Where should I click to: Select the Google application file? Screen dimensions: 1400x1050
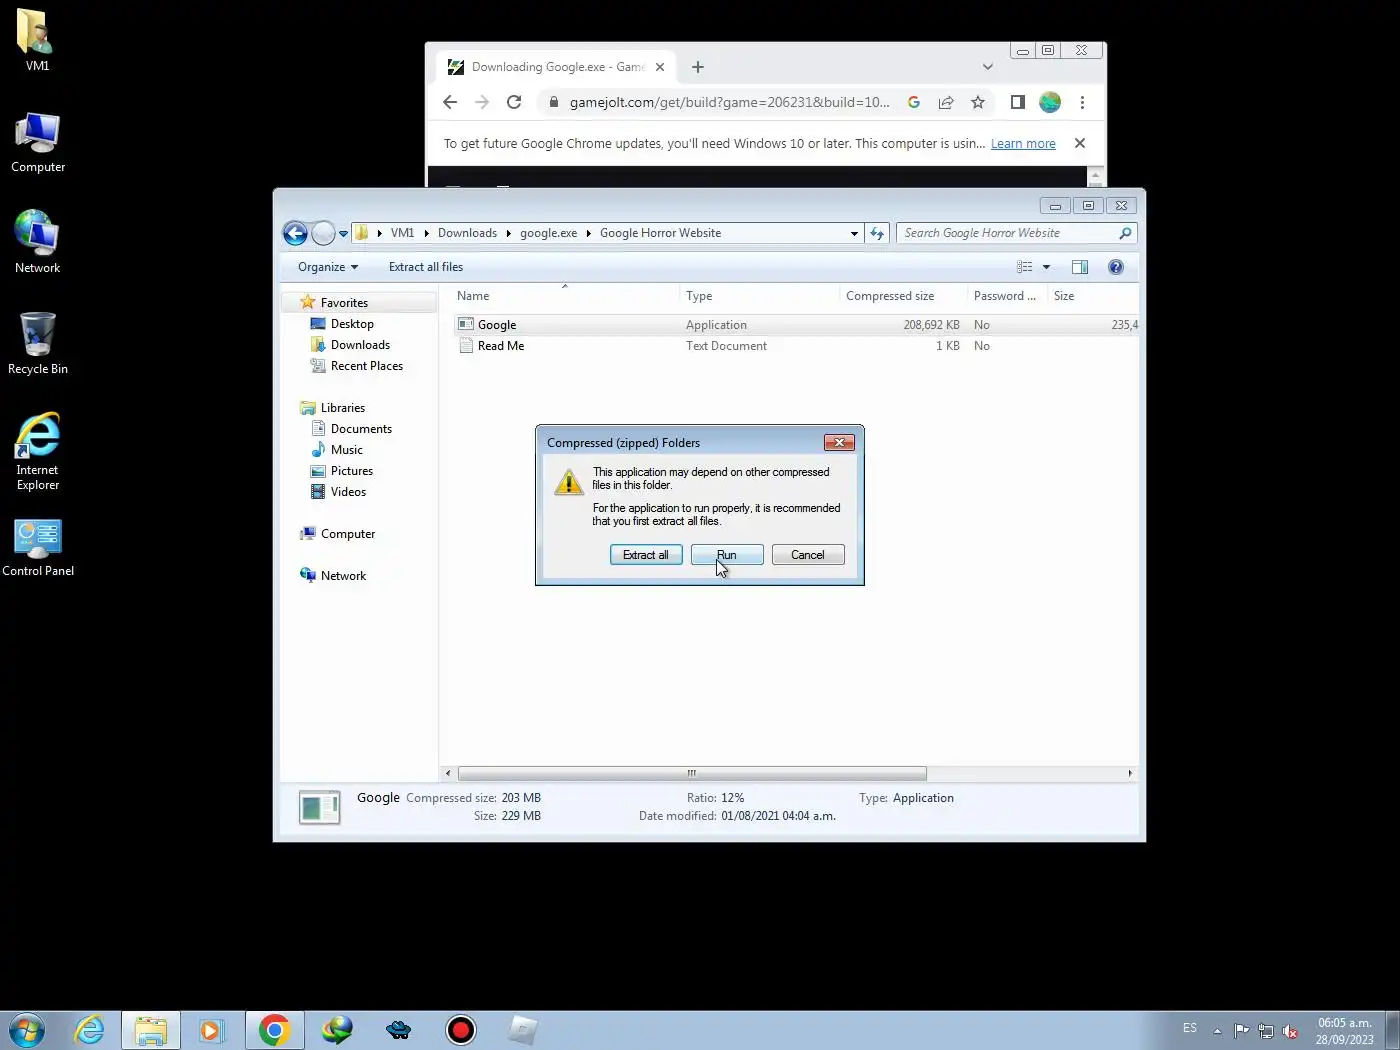[x=497, y=325]
